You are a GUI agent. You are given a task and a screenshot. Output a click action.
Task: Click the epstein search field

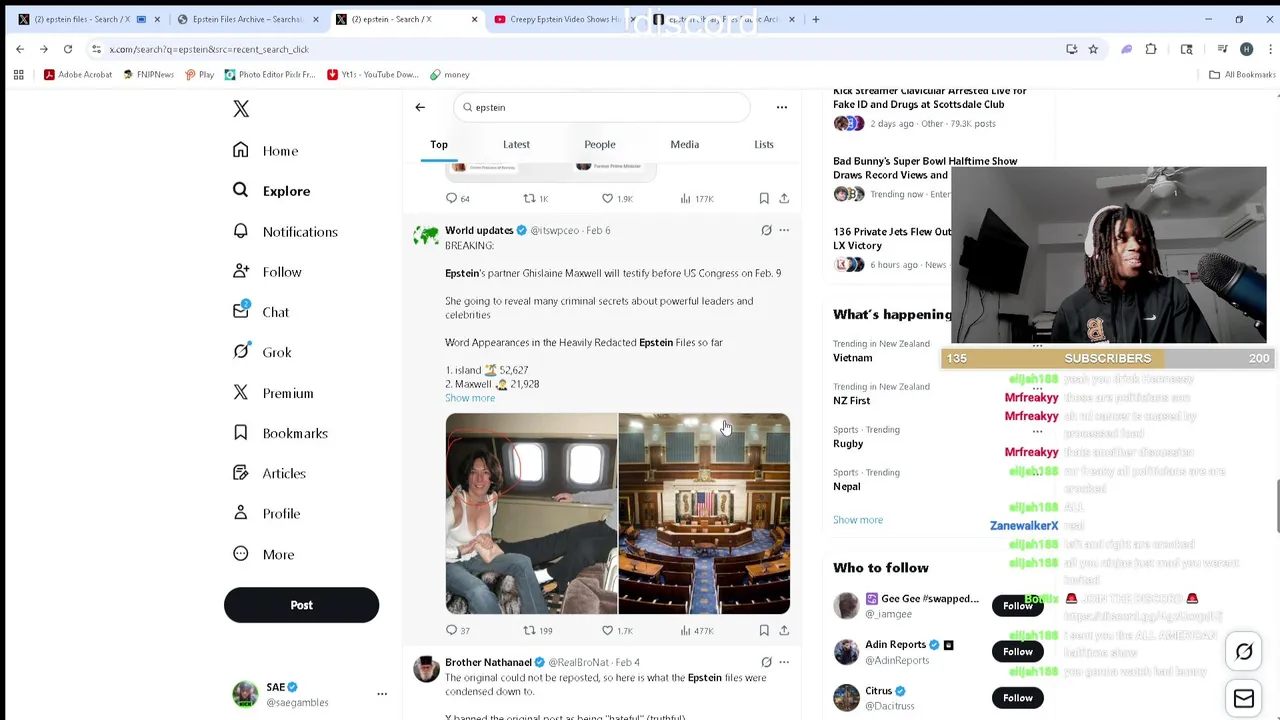[x=600, y=107]
